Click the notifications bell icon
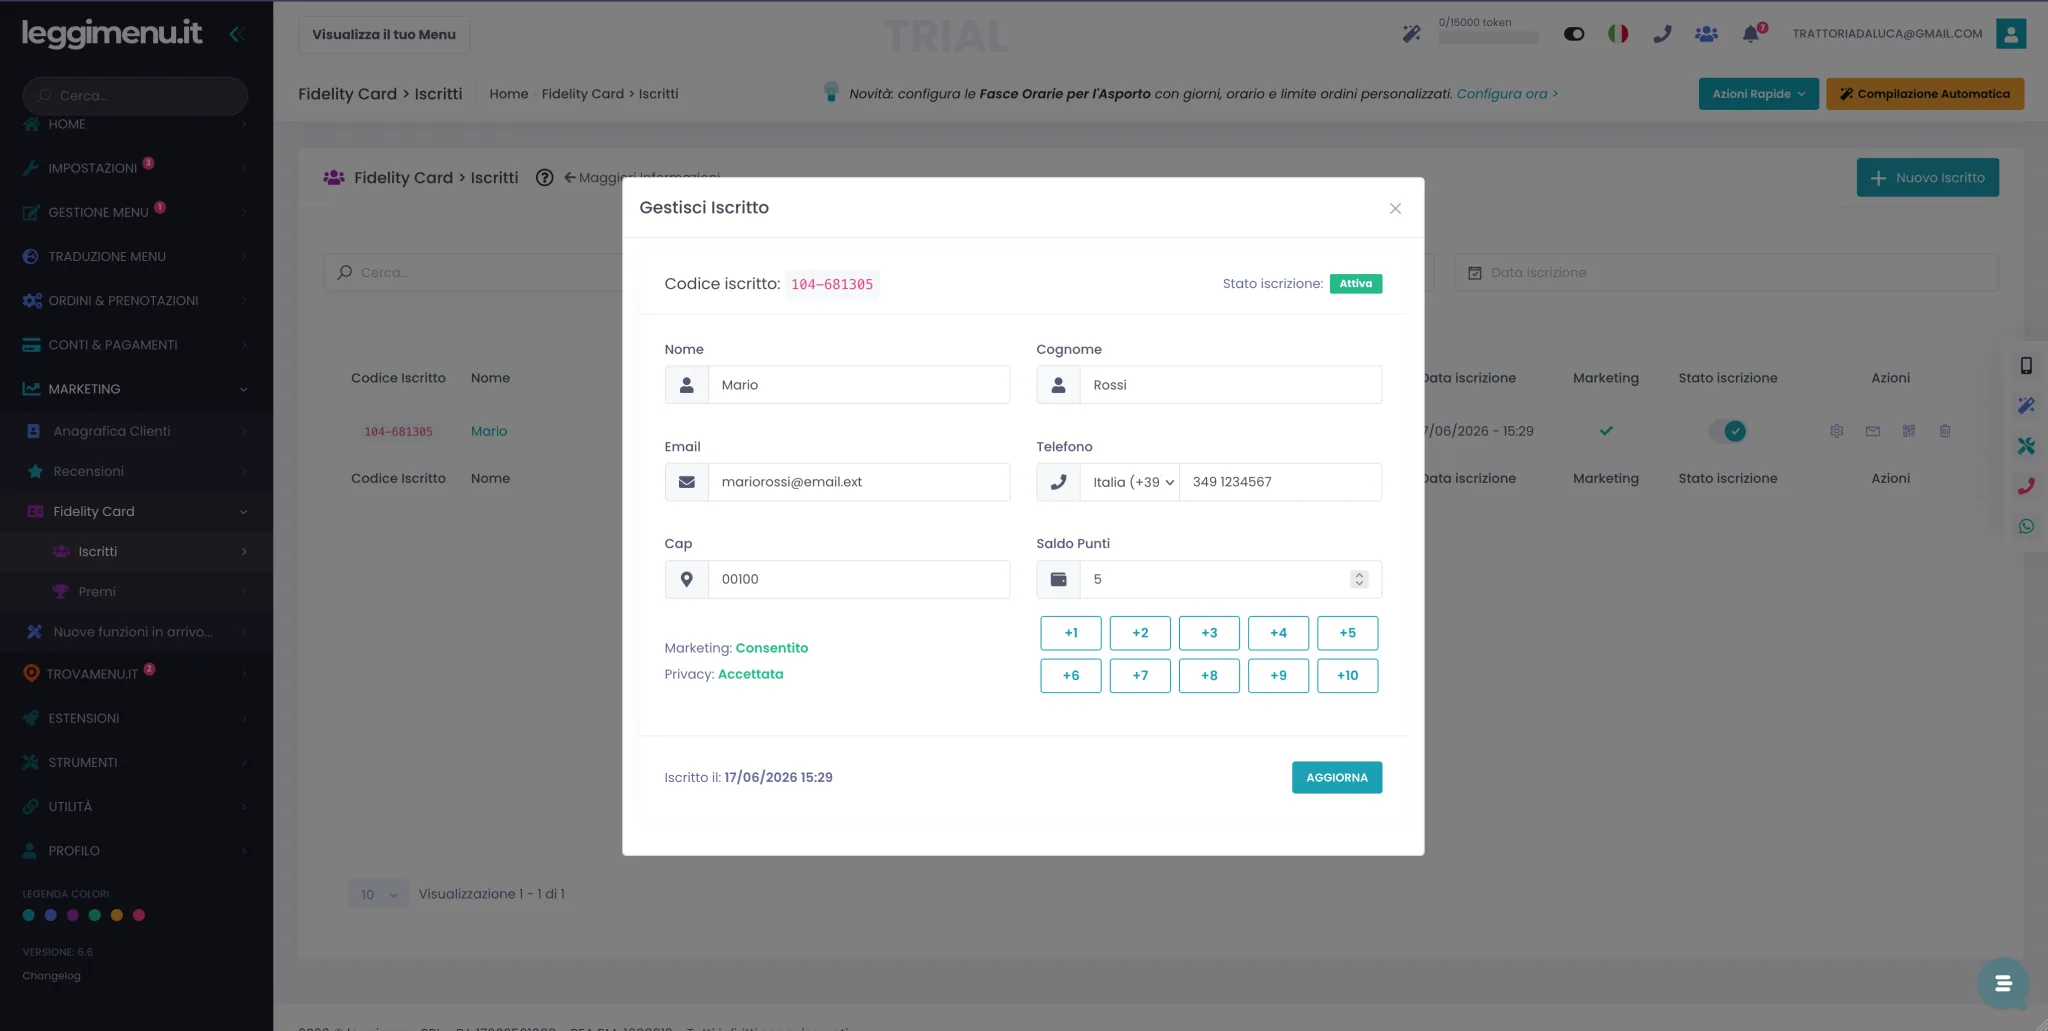2048x1031 pixels. (1751, 34)
